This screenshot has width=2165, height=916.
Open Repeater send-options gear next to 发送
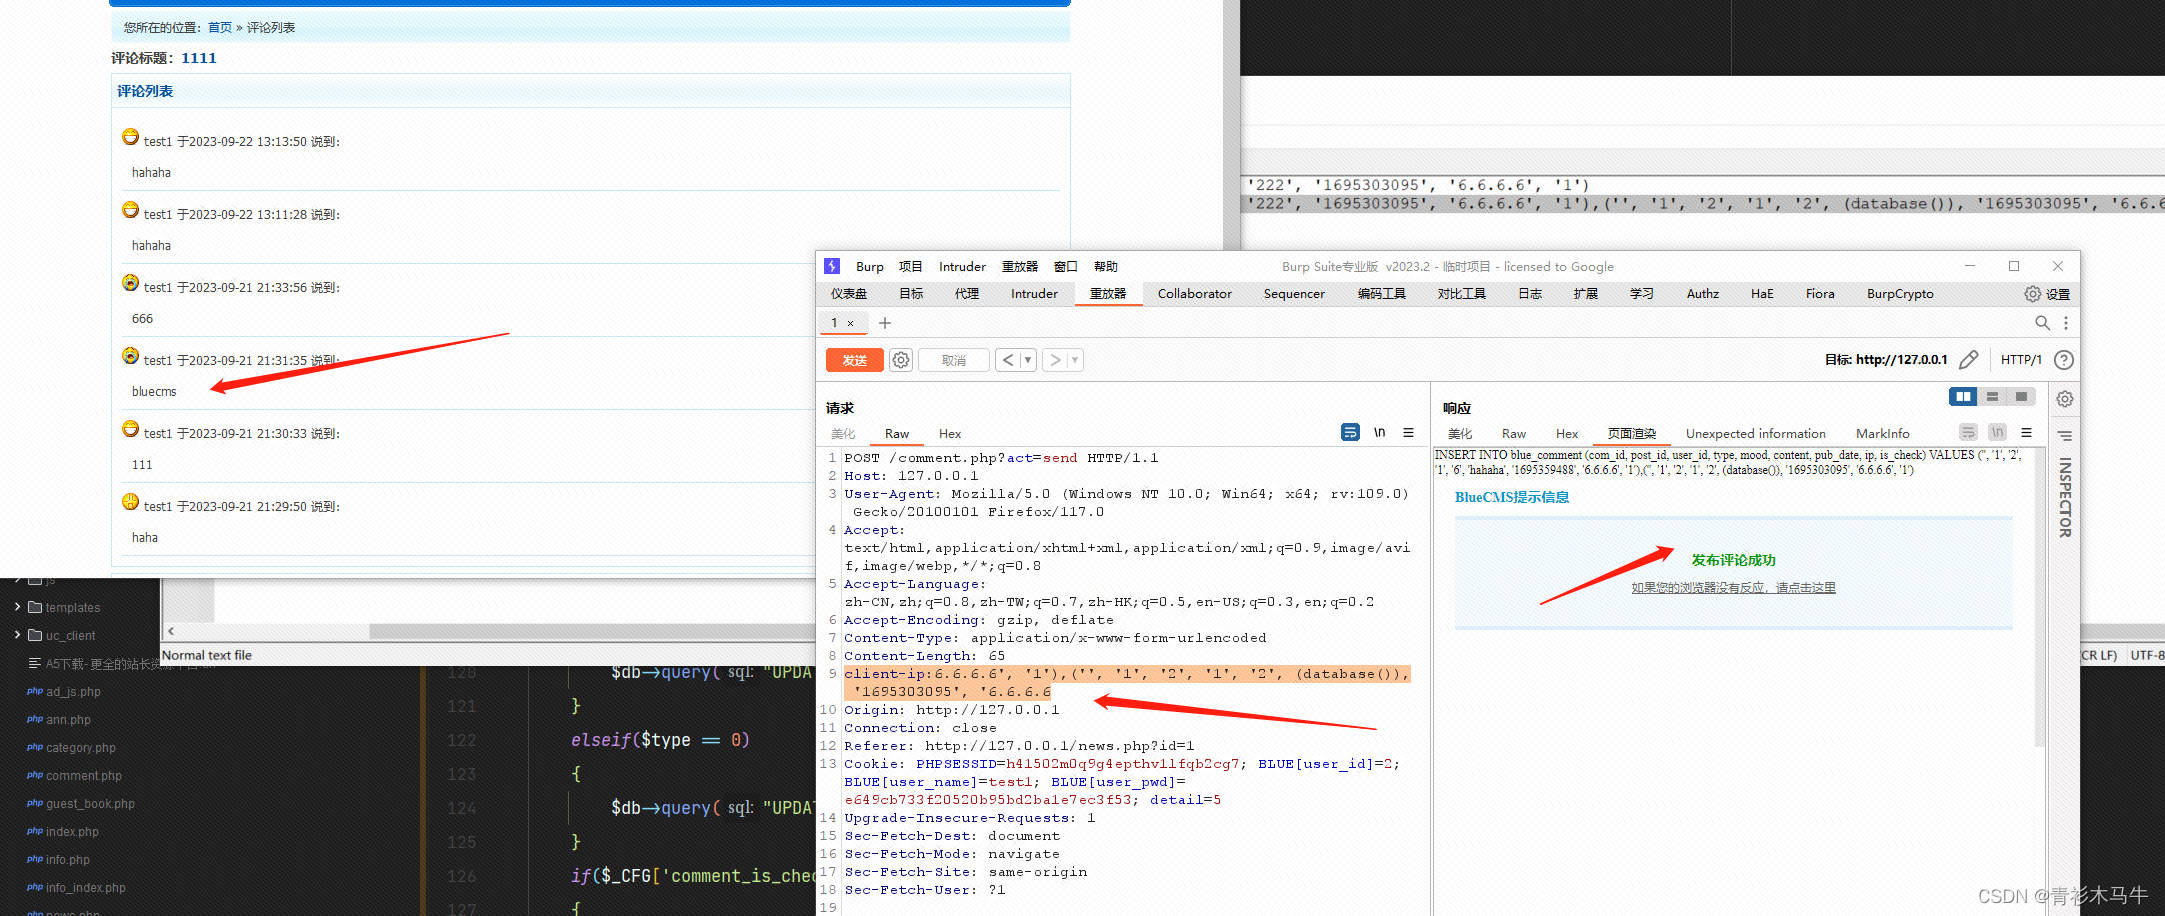(901, 360)
